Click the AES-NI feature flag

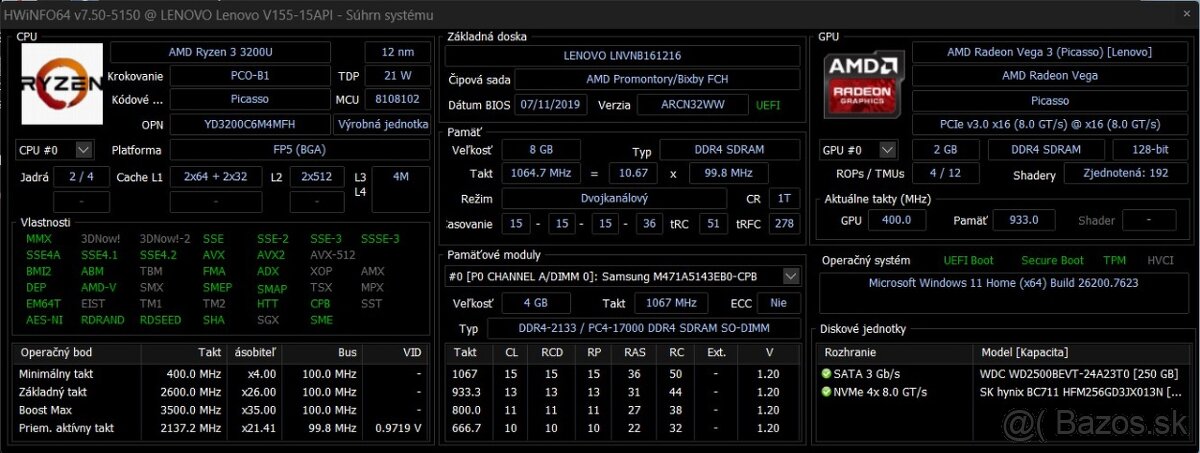43,320
